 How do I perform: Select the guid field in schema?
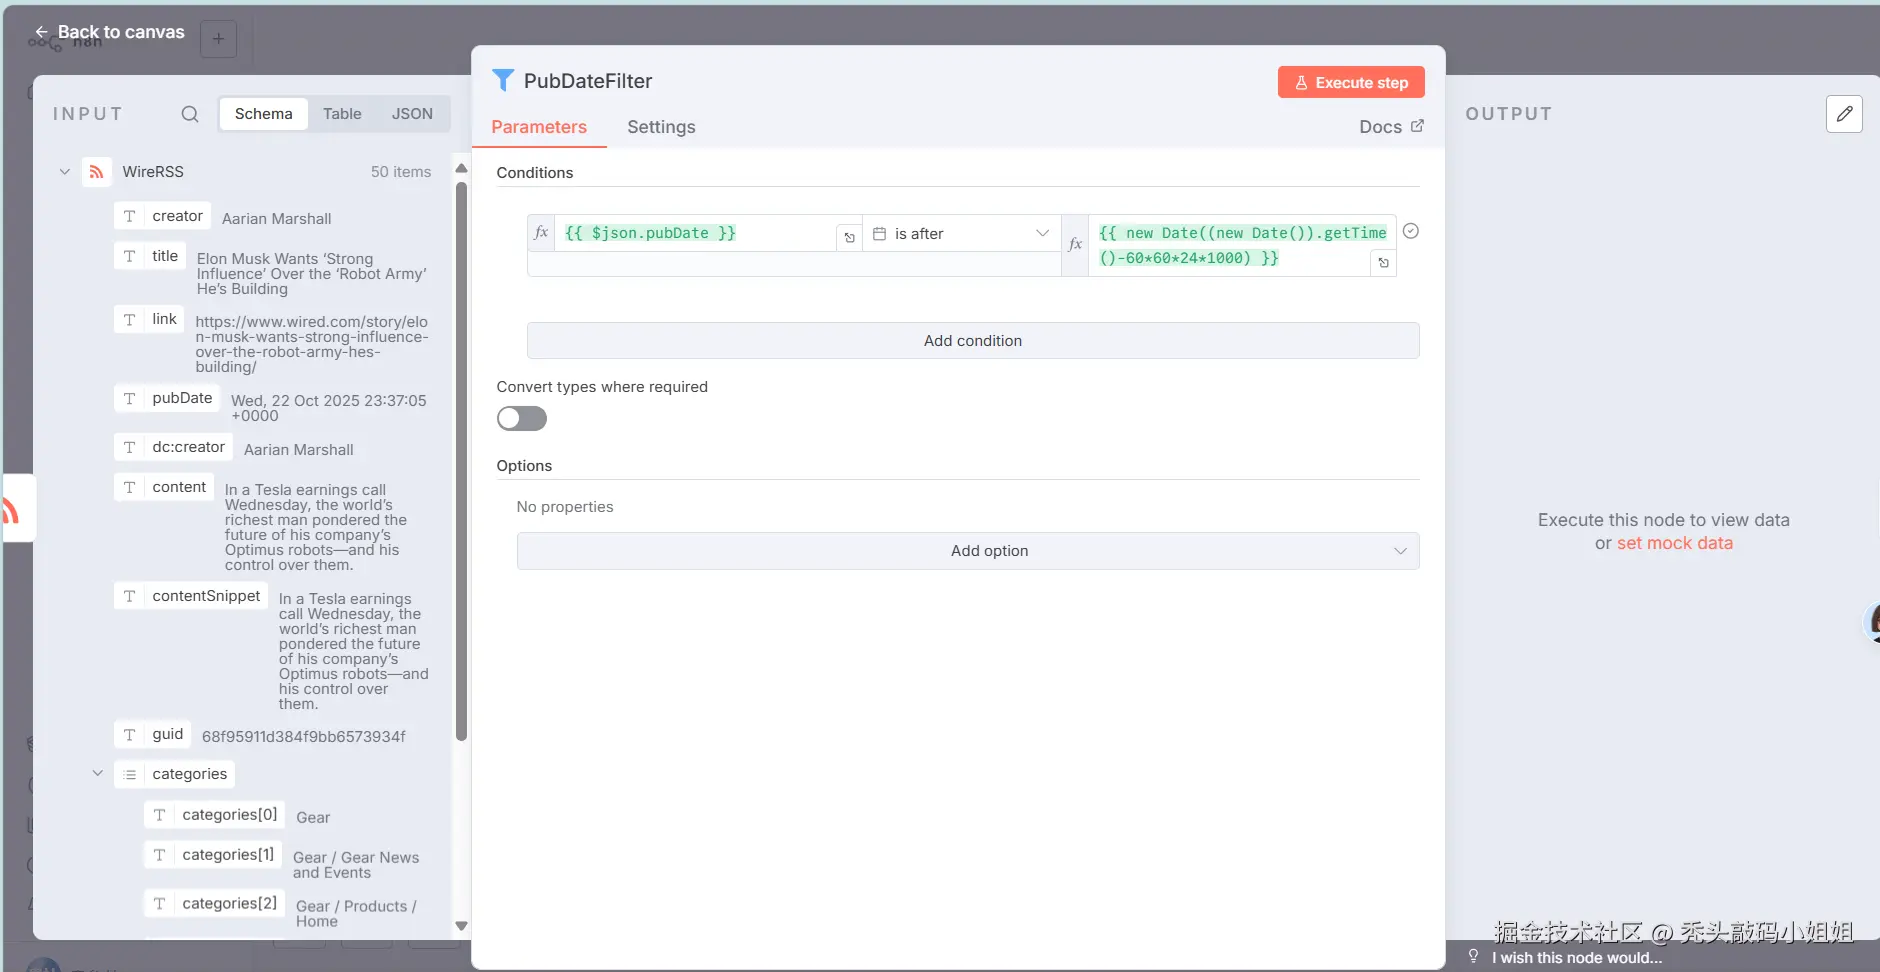click(x=152, y=734)
